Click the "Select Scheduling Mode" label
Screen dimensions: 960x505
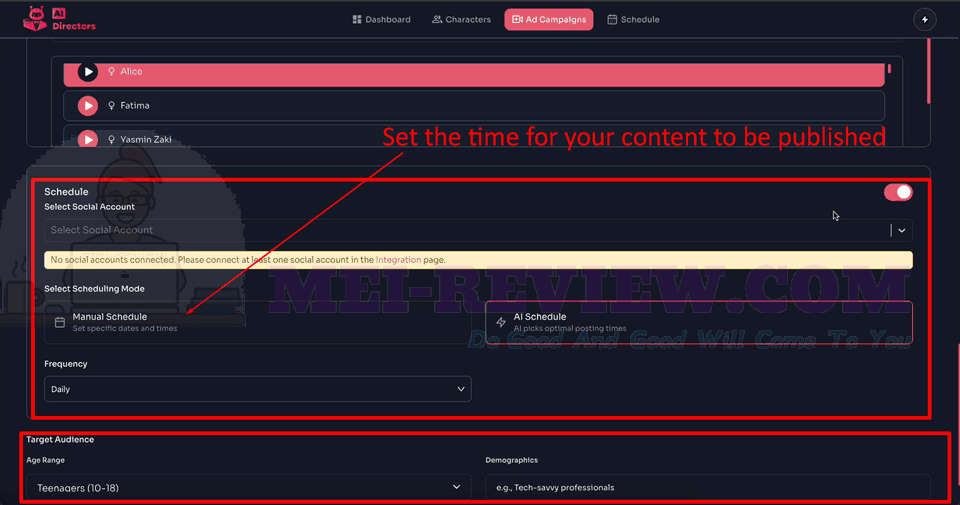pyautogui.click(x=94, y=288)
